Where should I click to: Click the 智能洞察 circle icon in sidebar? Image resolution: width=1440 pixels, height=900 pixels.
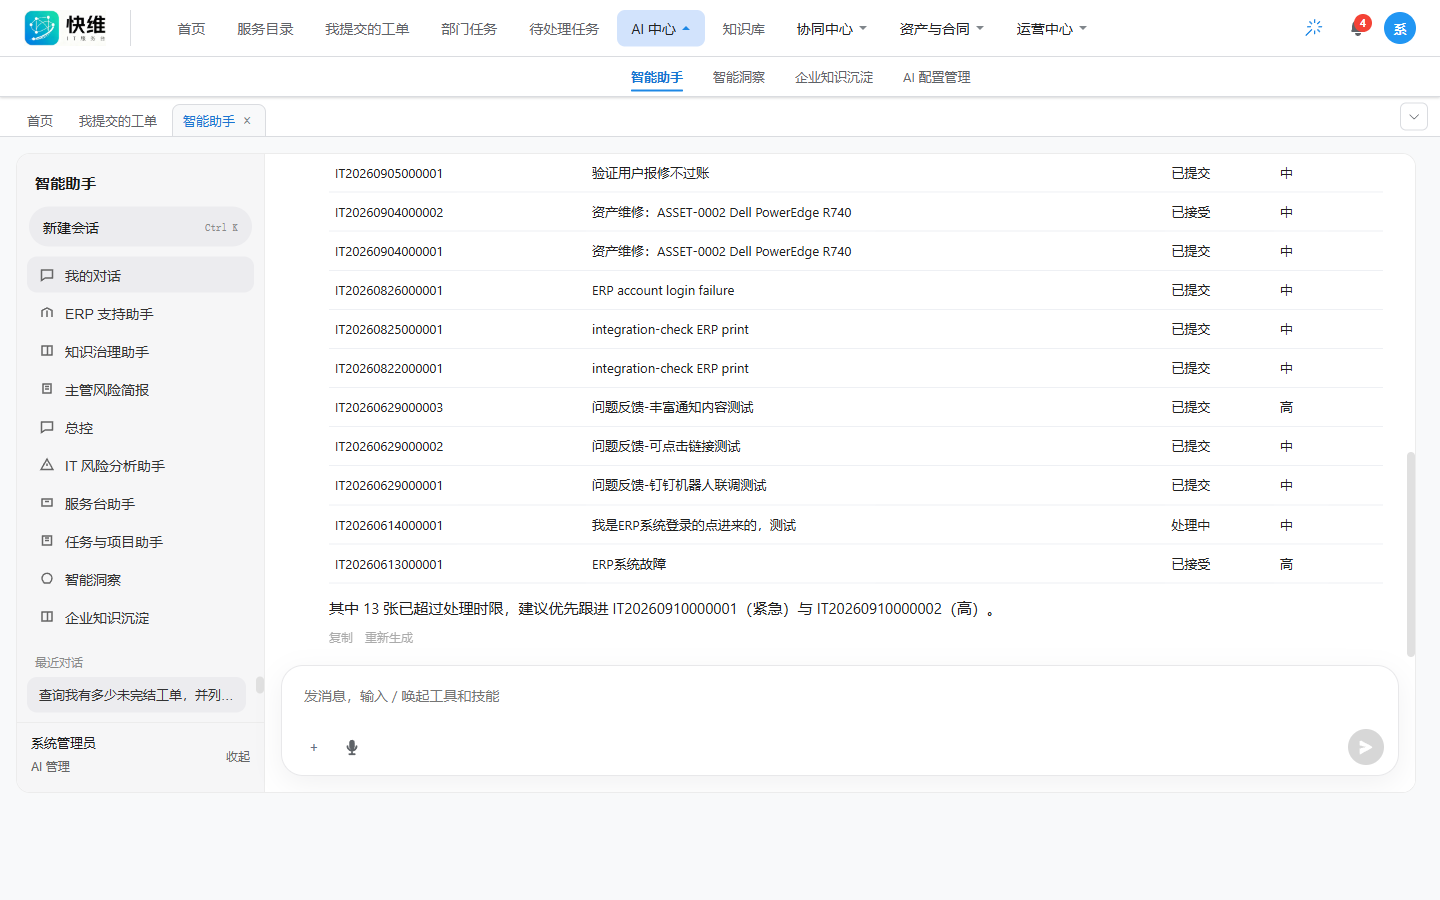point(47,579)
